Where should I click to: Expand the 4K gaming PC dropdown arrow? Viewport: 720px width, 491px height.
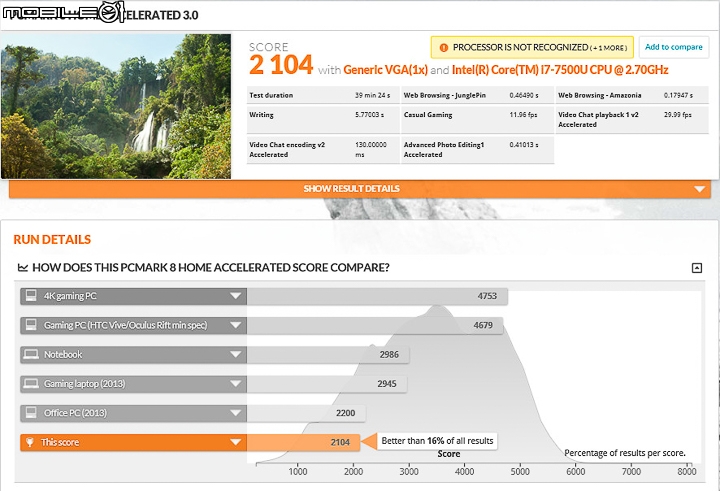tap(236, 296)
